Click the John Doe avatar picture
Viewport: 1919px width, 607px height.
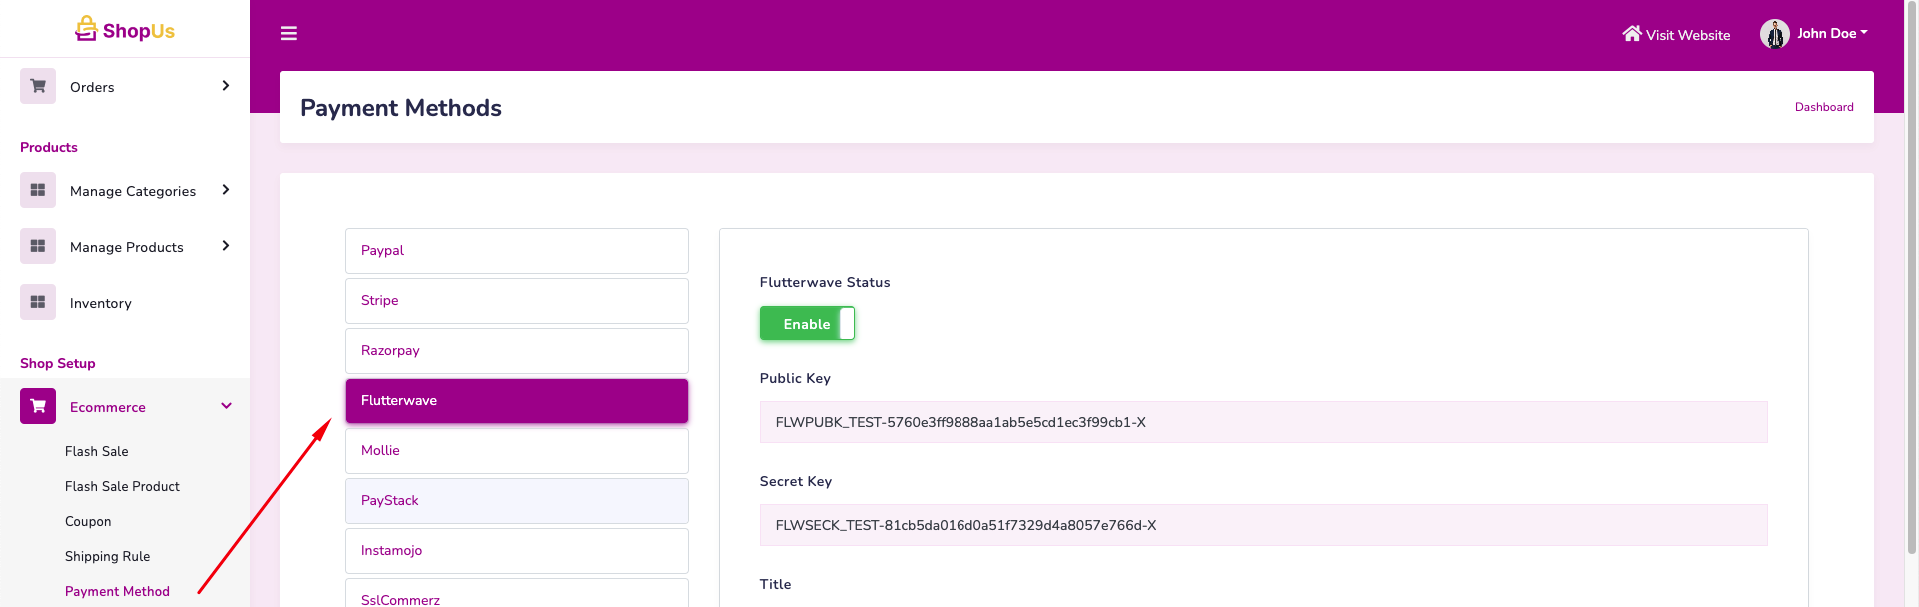click(x=1774, y=34)
